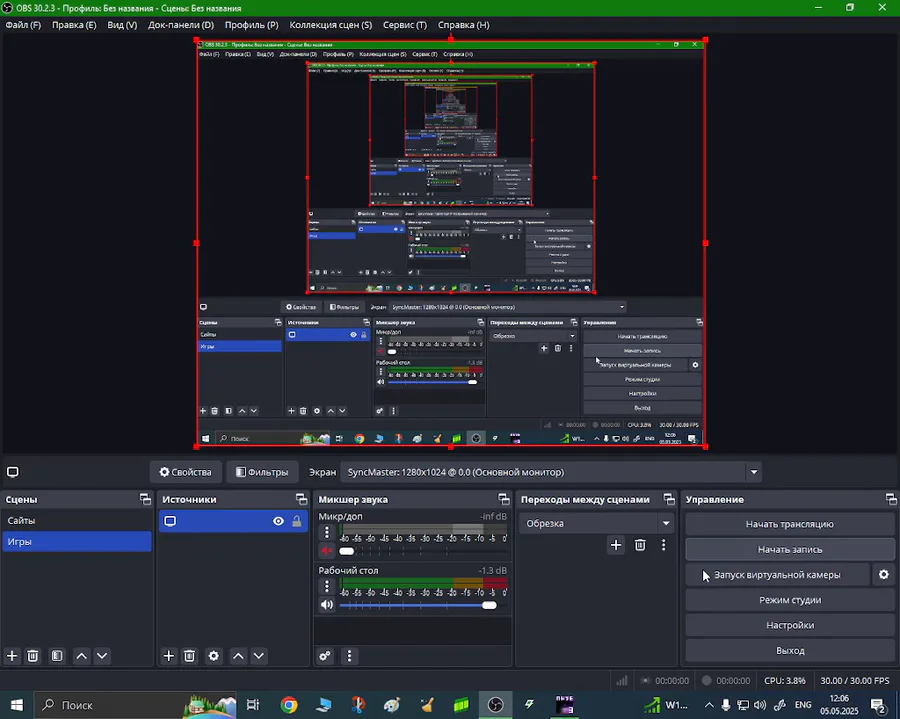900x719 pixels.
Task: Open the Справка menu
Action: click(464, 25)
